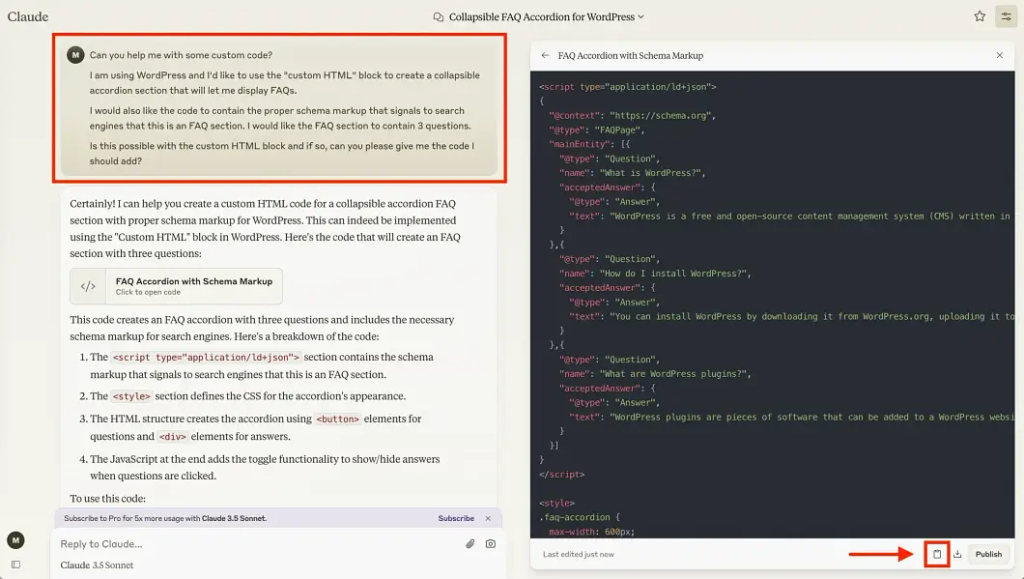Click the user message avatar M

[76, 55]
